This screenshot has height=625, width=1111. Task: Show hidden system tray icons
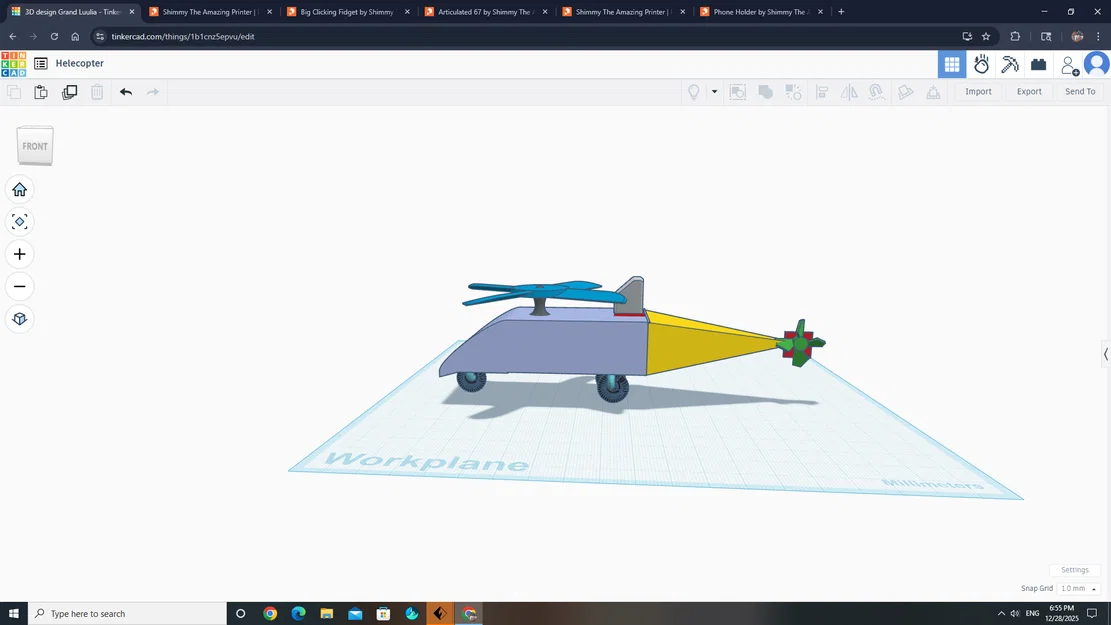[x=1001, y=614]
